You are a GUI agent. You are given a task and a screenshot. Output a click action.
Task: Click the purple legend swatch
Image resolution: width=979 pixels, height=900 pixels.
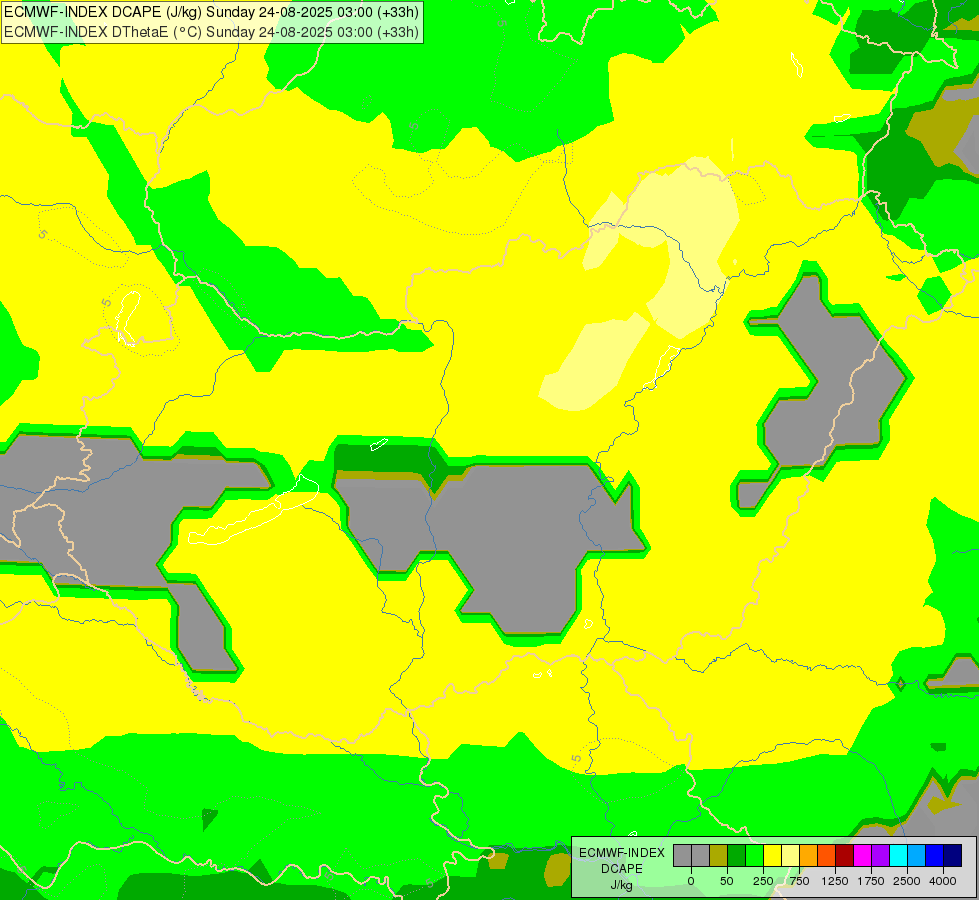(880, 855)
